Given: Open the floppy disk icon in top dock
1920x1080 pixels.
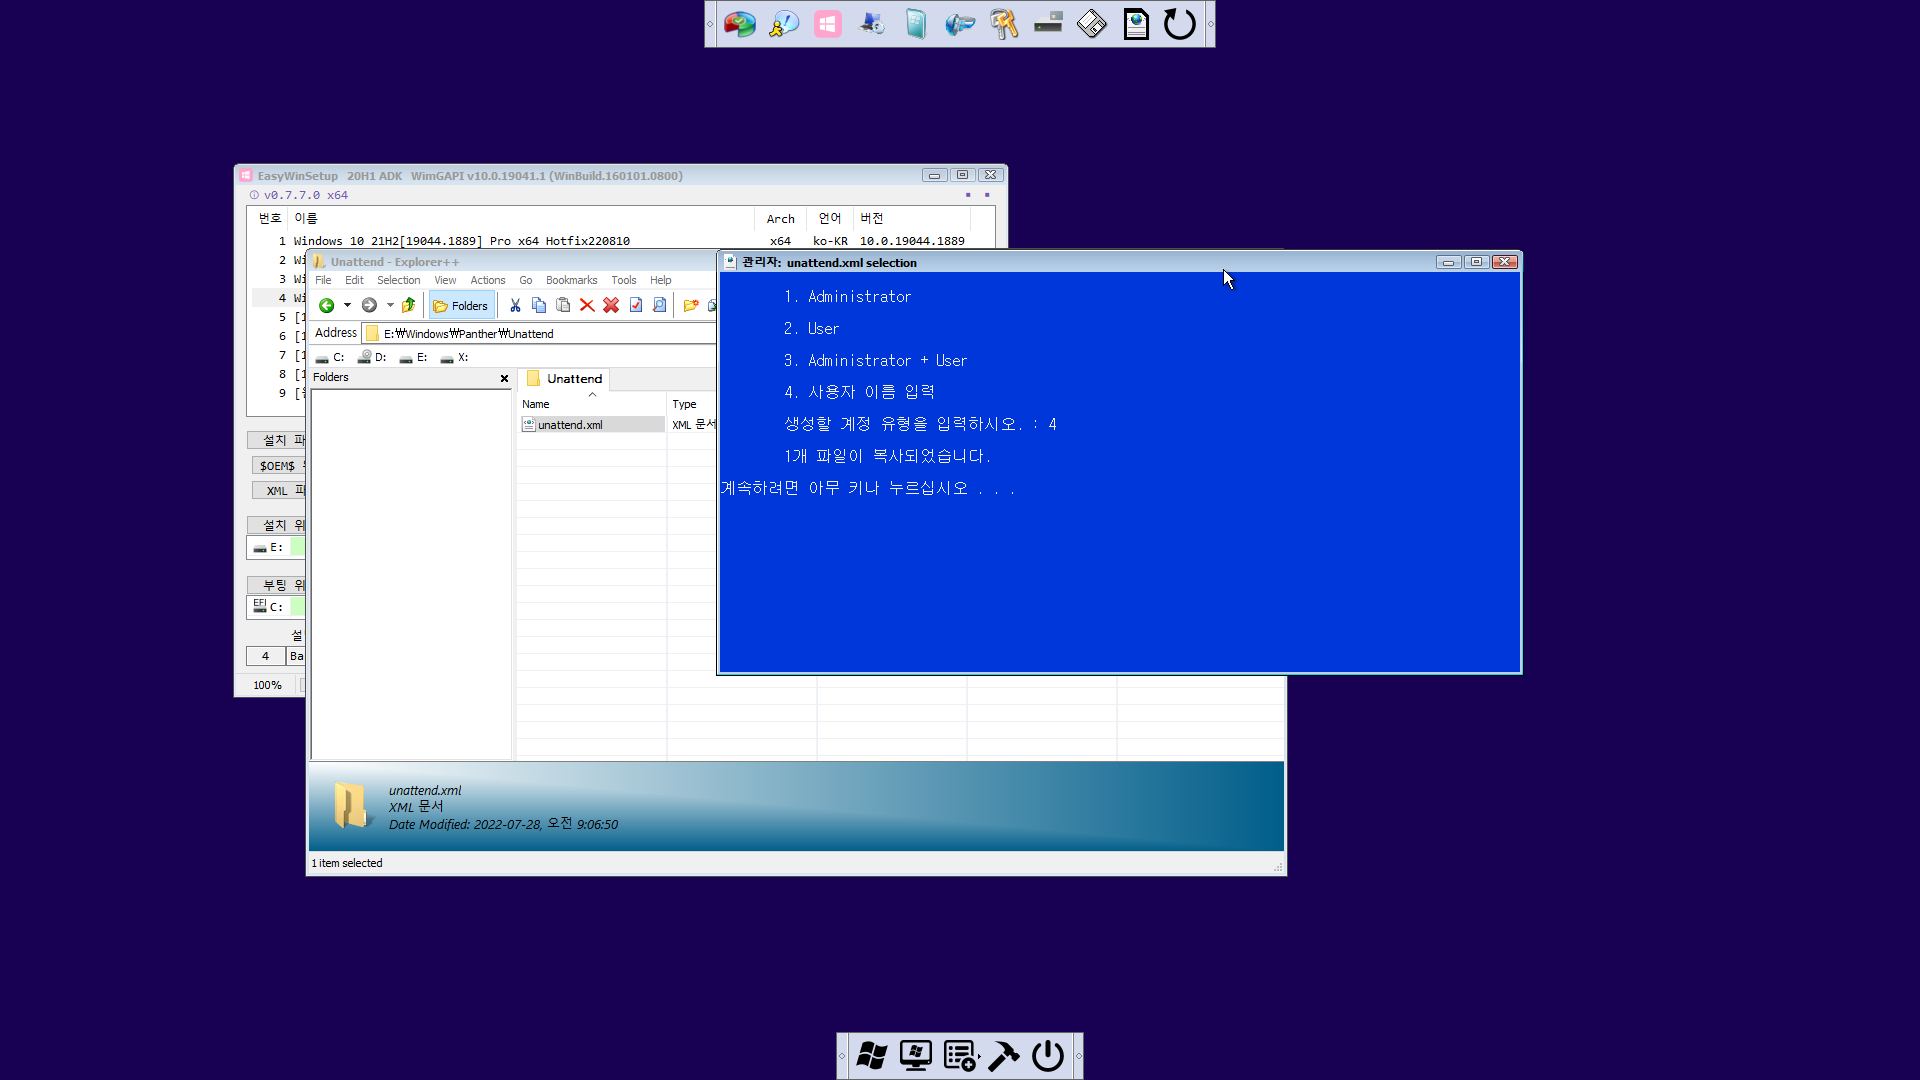Looking at the screenshot, I should tap(1092, 24).
